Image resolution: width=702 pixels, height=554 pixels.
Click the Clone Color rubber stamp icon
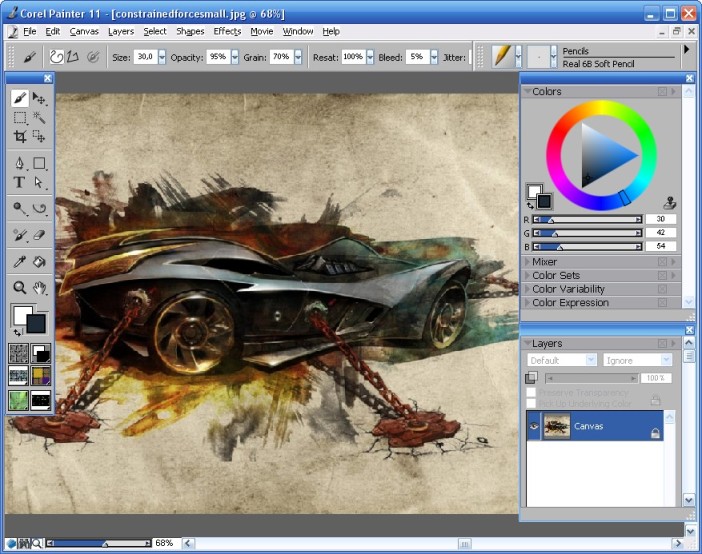(x=670, y=201)
